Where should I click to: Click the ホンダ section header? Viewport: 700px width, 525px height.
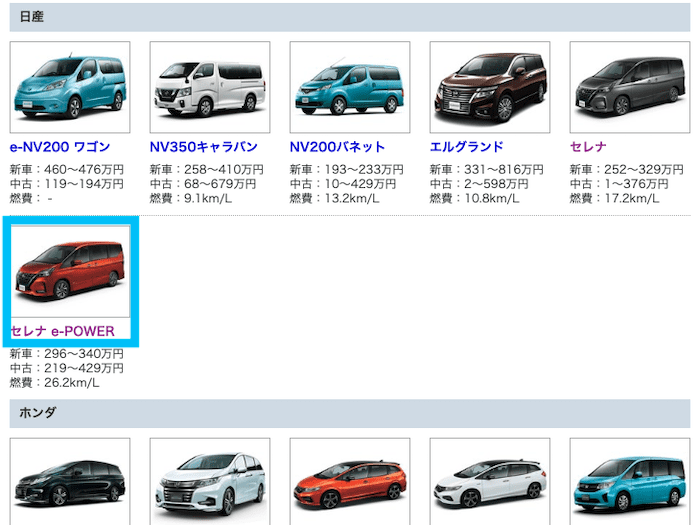coord(350,413)
